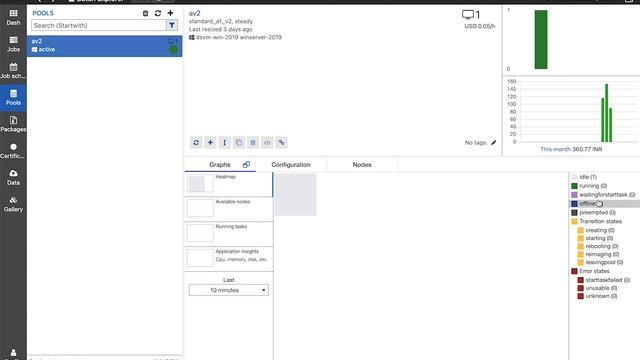Viewport: 640px width, 360px height.
Task: Switch to the Configuration tab
Action: 291,164
